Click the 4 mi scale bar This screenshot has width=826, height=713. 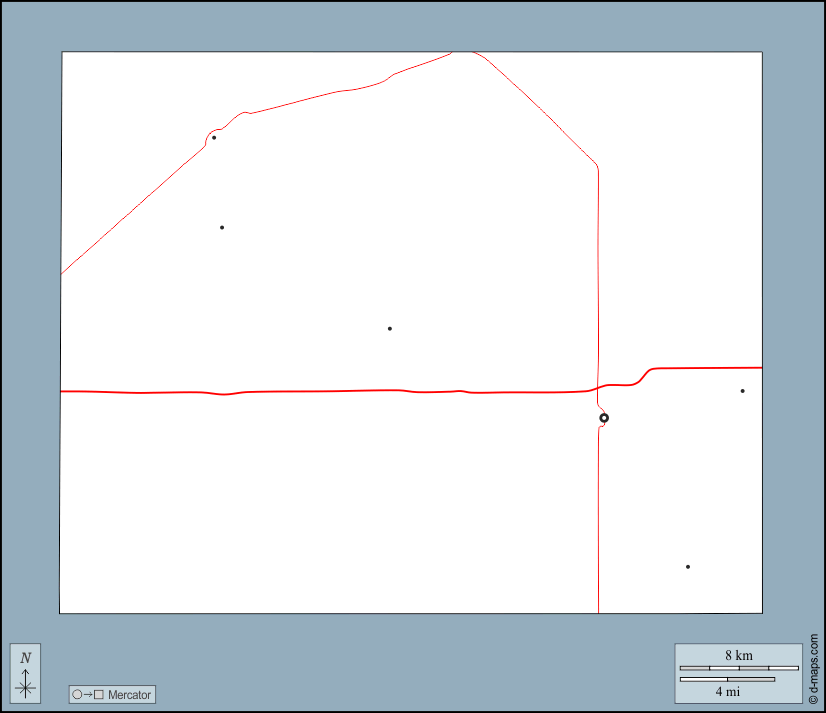pyautogui.click(x=727, y=680)
